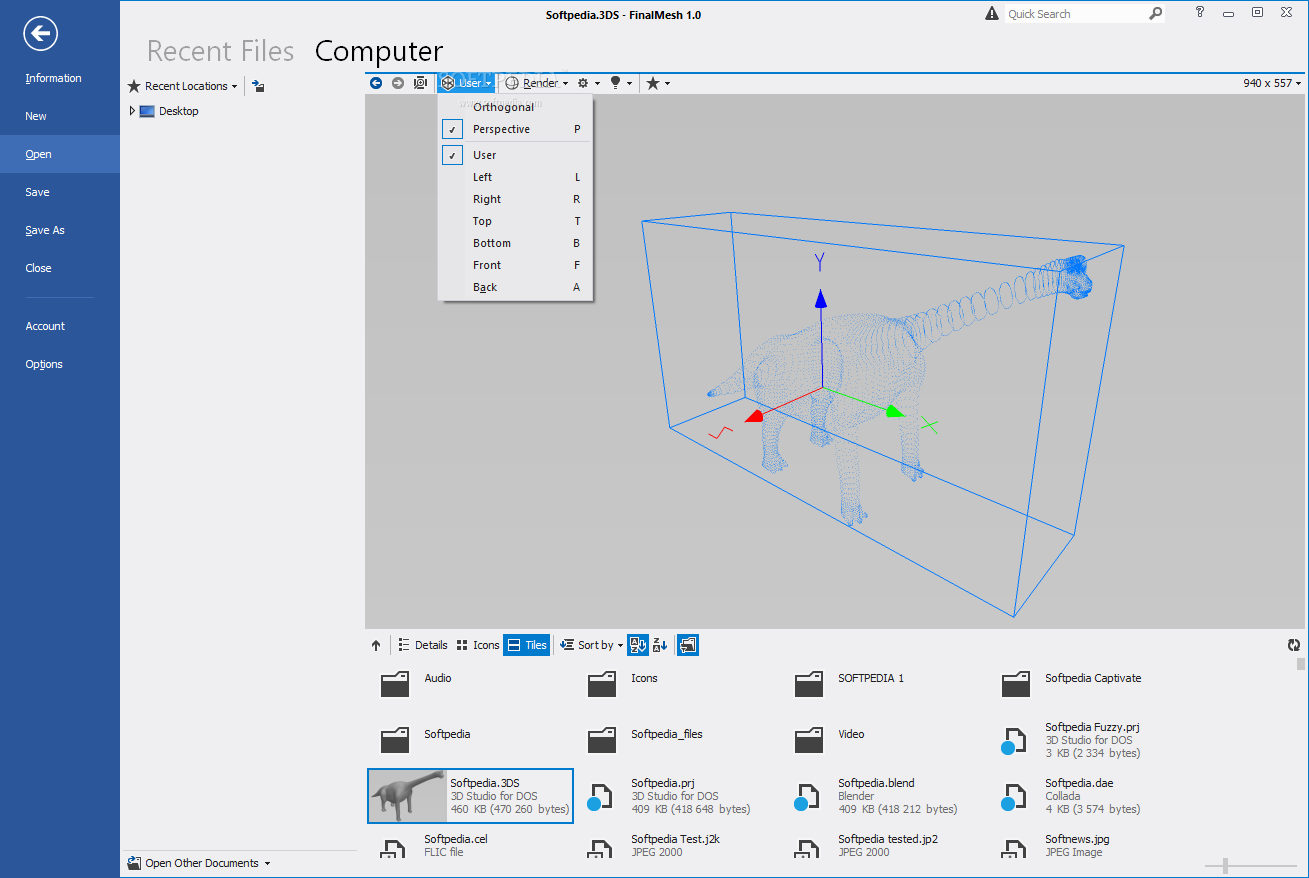Image resolution: width=1309 pixels, height=878 pixels.
Task: Click in the Quick Search field
Action: [x=1075, y=14]
